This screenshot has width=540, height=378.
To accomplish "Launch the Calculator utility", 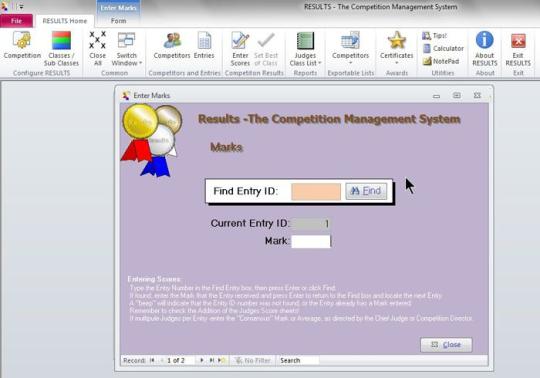I will point(443,49).
